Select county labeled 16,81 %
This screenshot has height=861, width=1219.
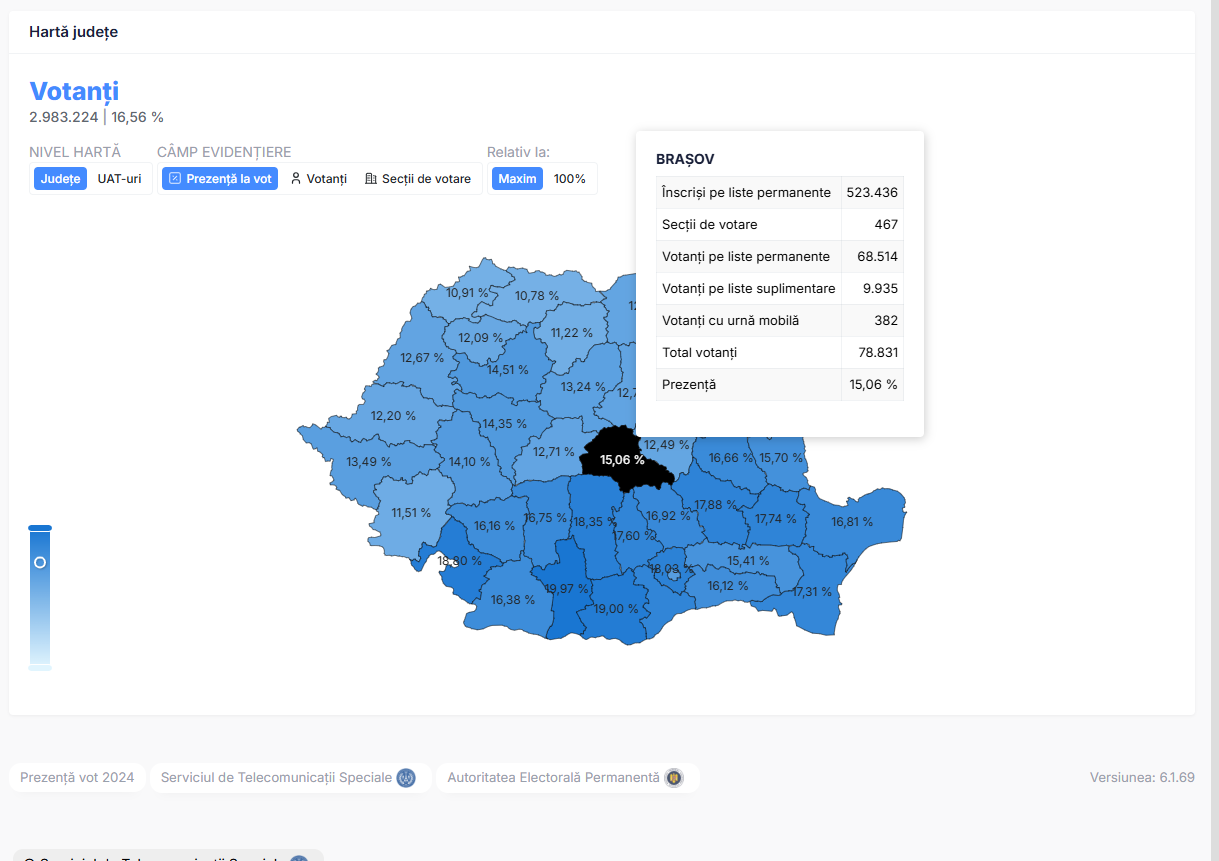tap(852, 521)
